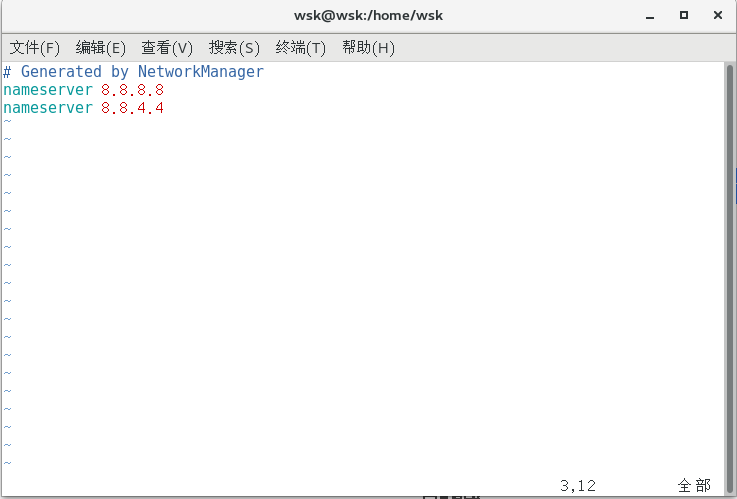Open the 查看(V) menu

coord(167,47)
